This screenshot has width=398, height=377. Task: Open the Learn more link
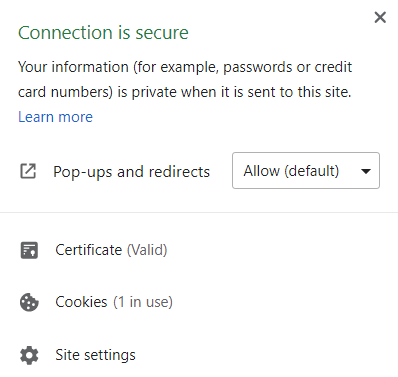click(55, 117)
